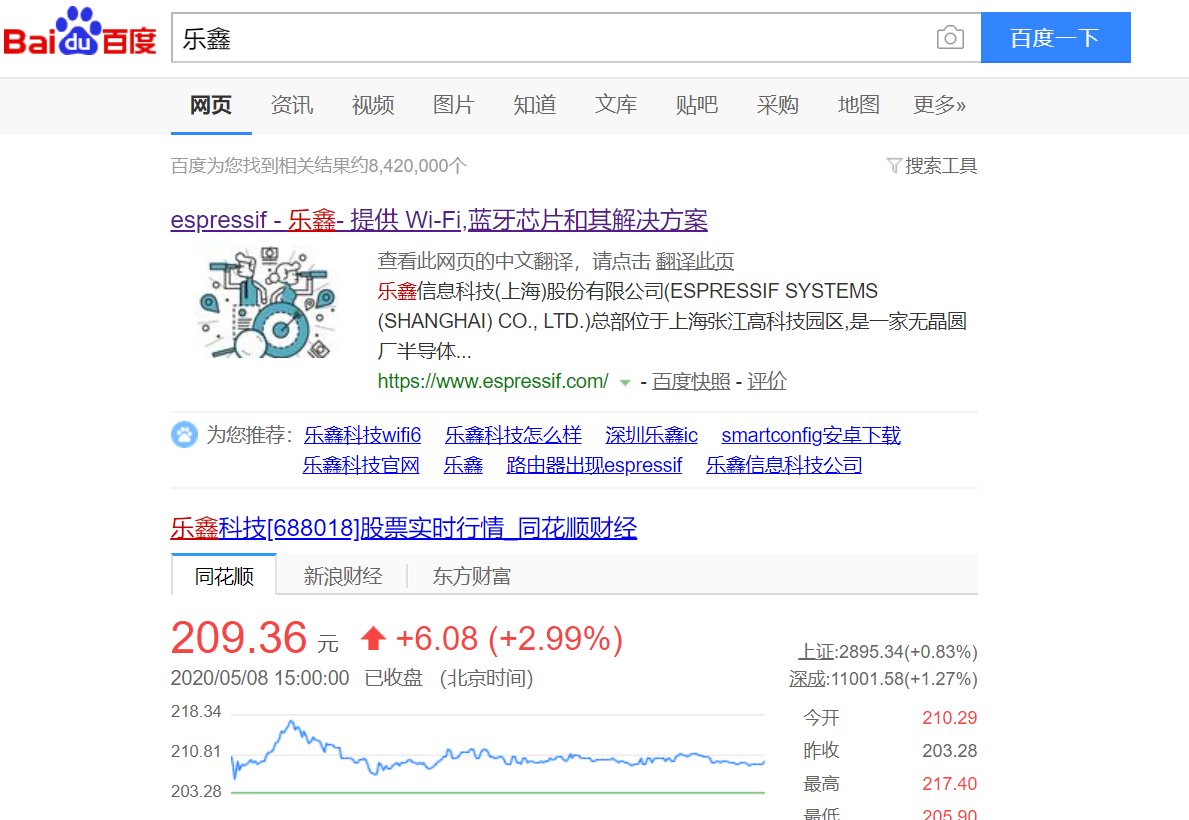Go to the 贴吧 tab
The image size is (1189, 820).
(697, 105)
